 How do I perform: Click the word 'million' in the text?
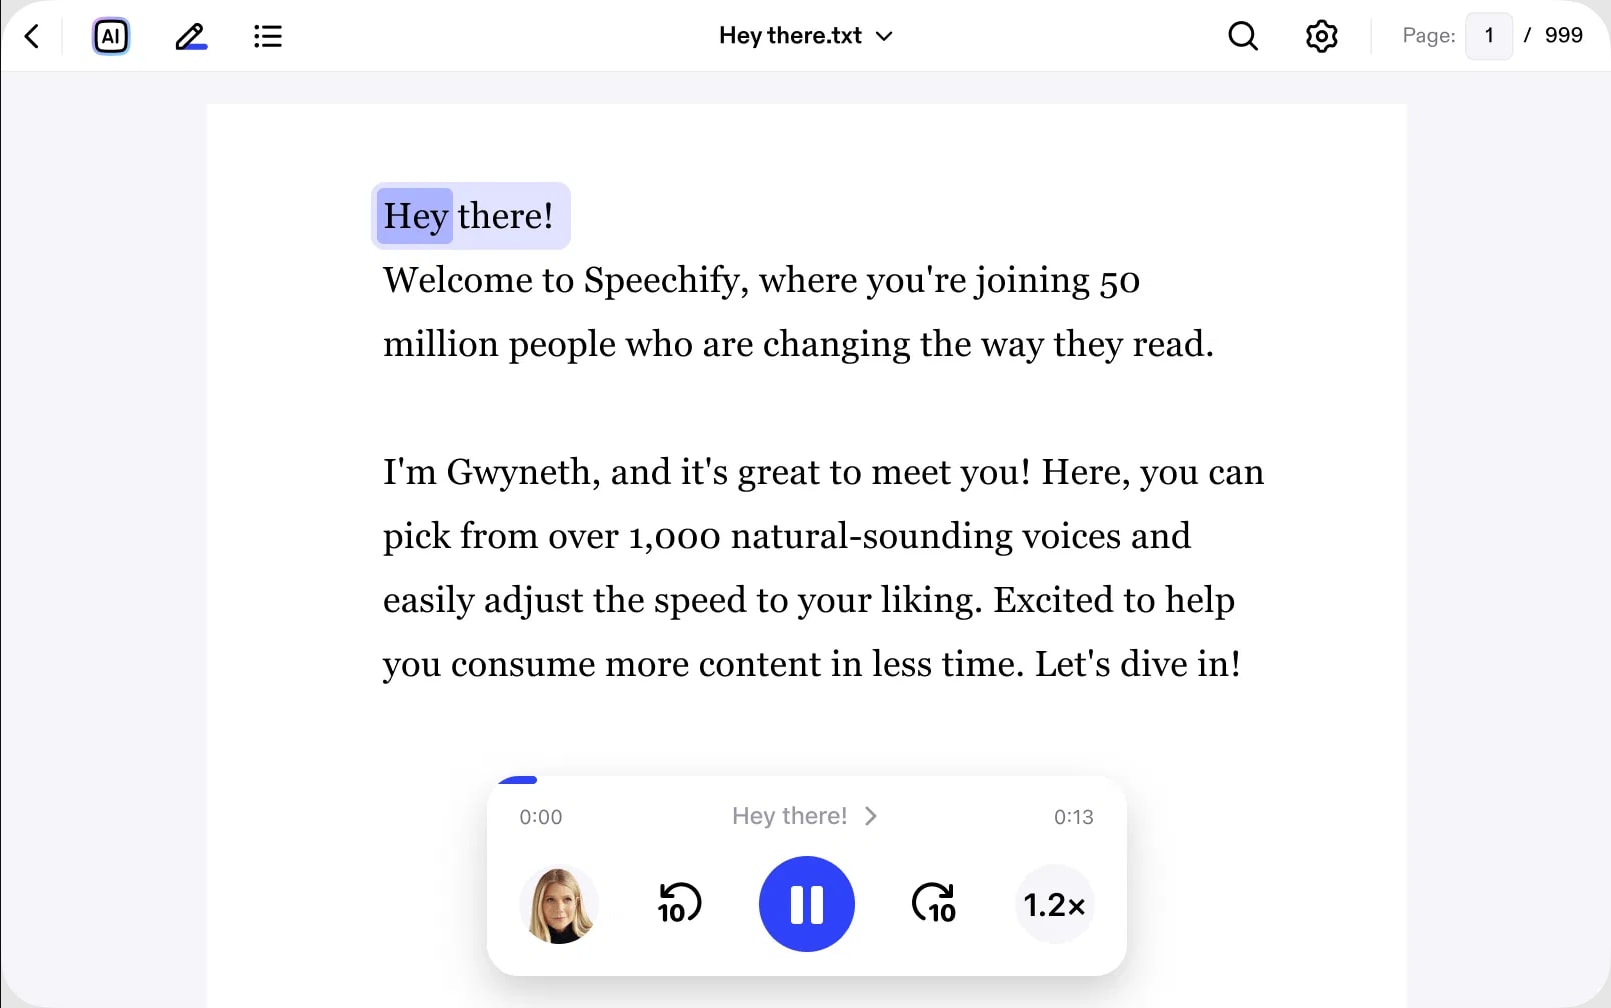pyautogui.click(x=441, y=344)
